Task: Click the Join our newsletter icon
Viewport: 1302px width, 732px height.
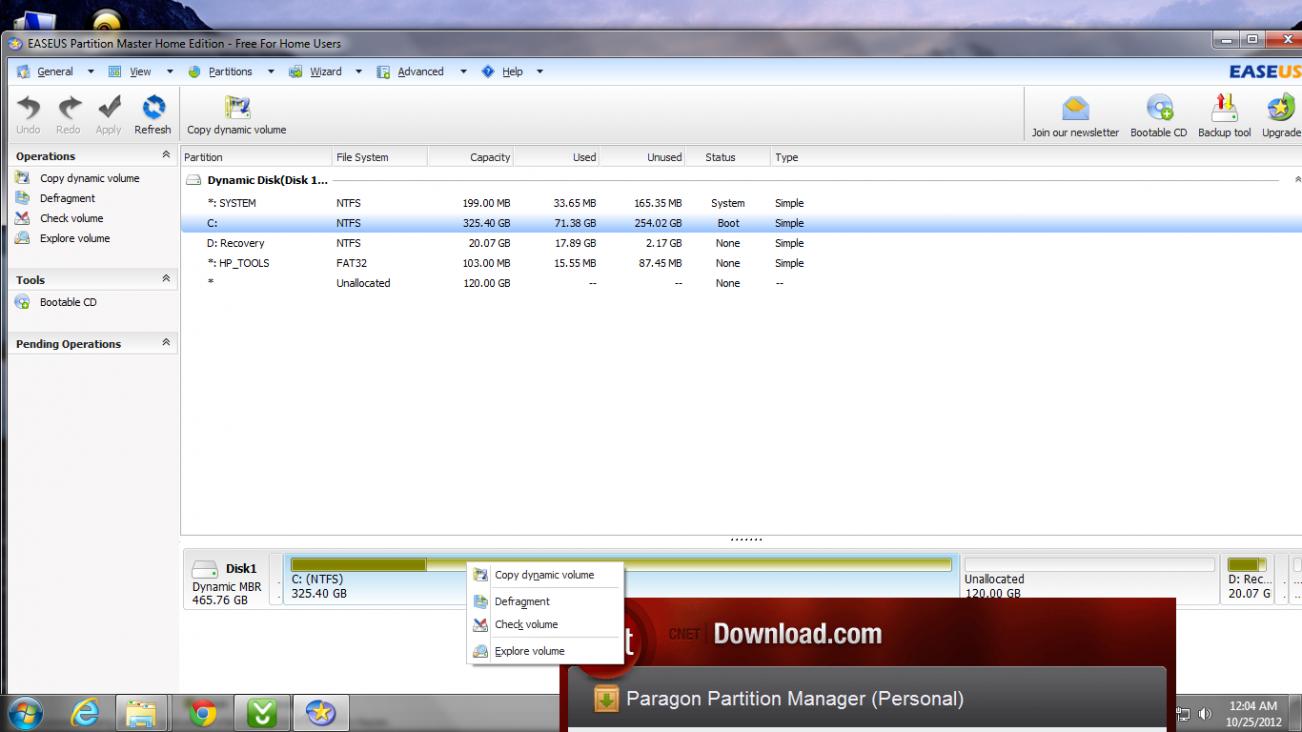Action: click(1075, 108)
